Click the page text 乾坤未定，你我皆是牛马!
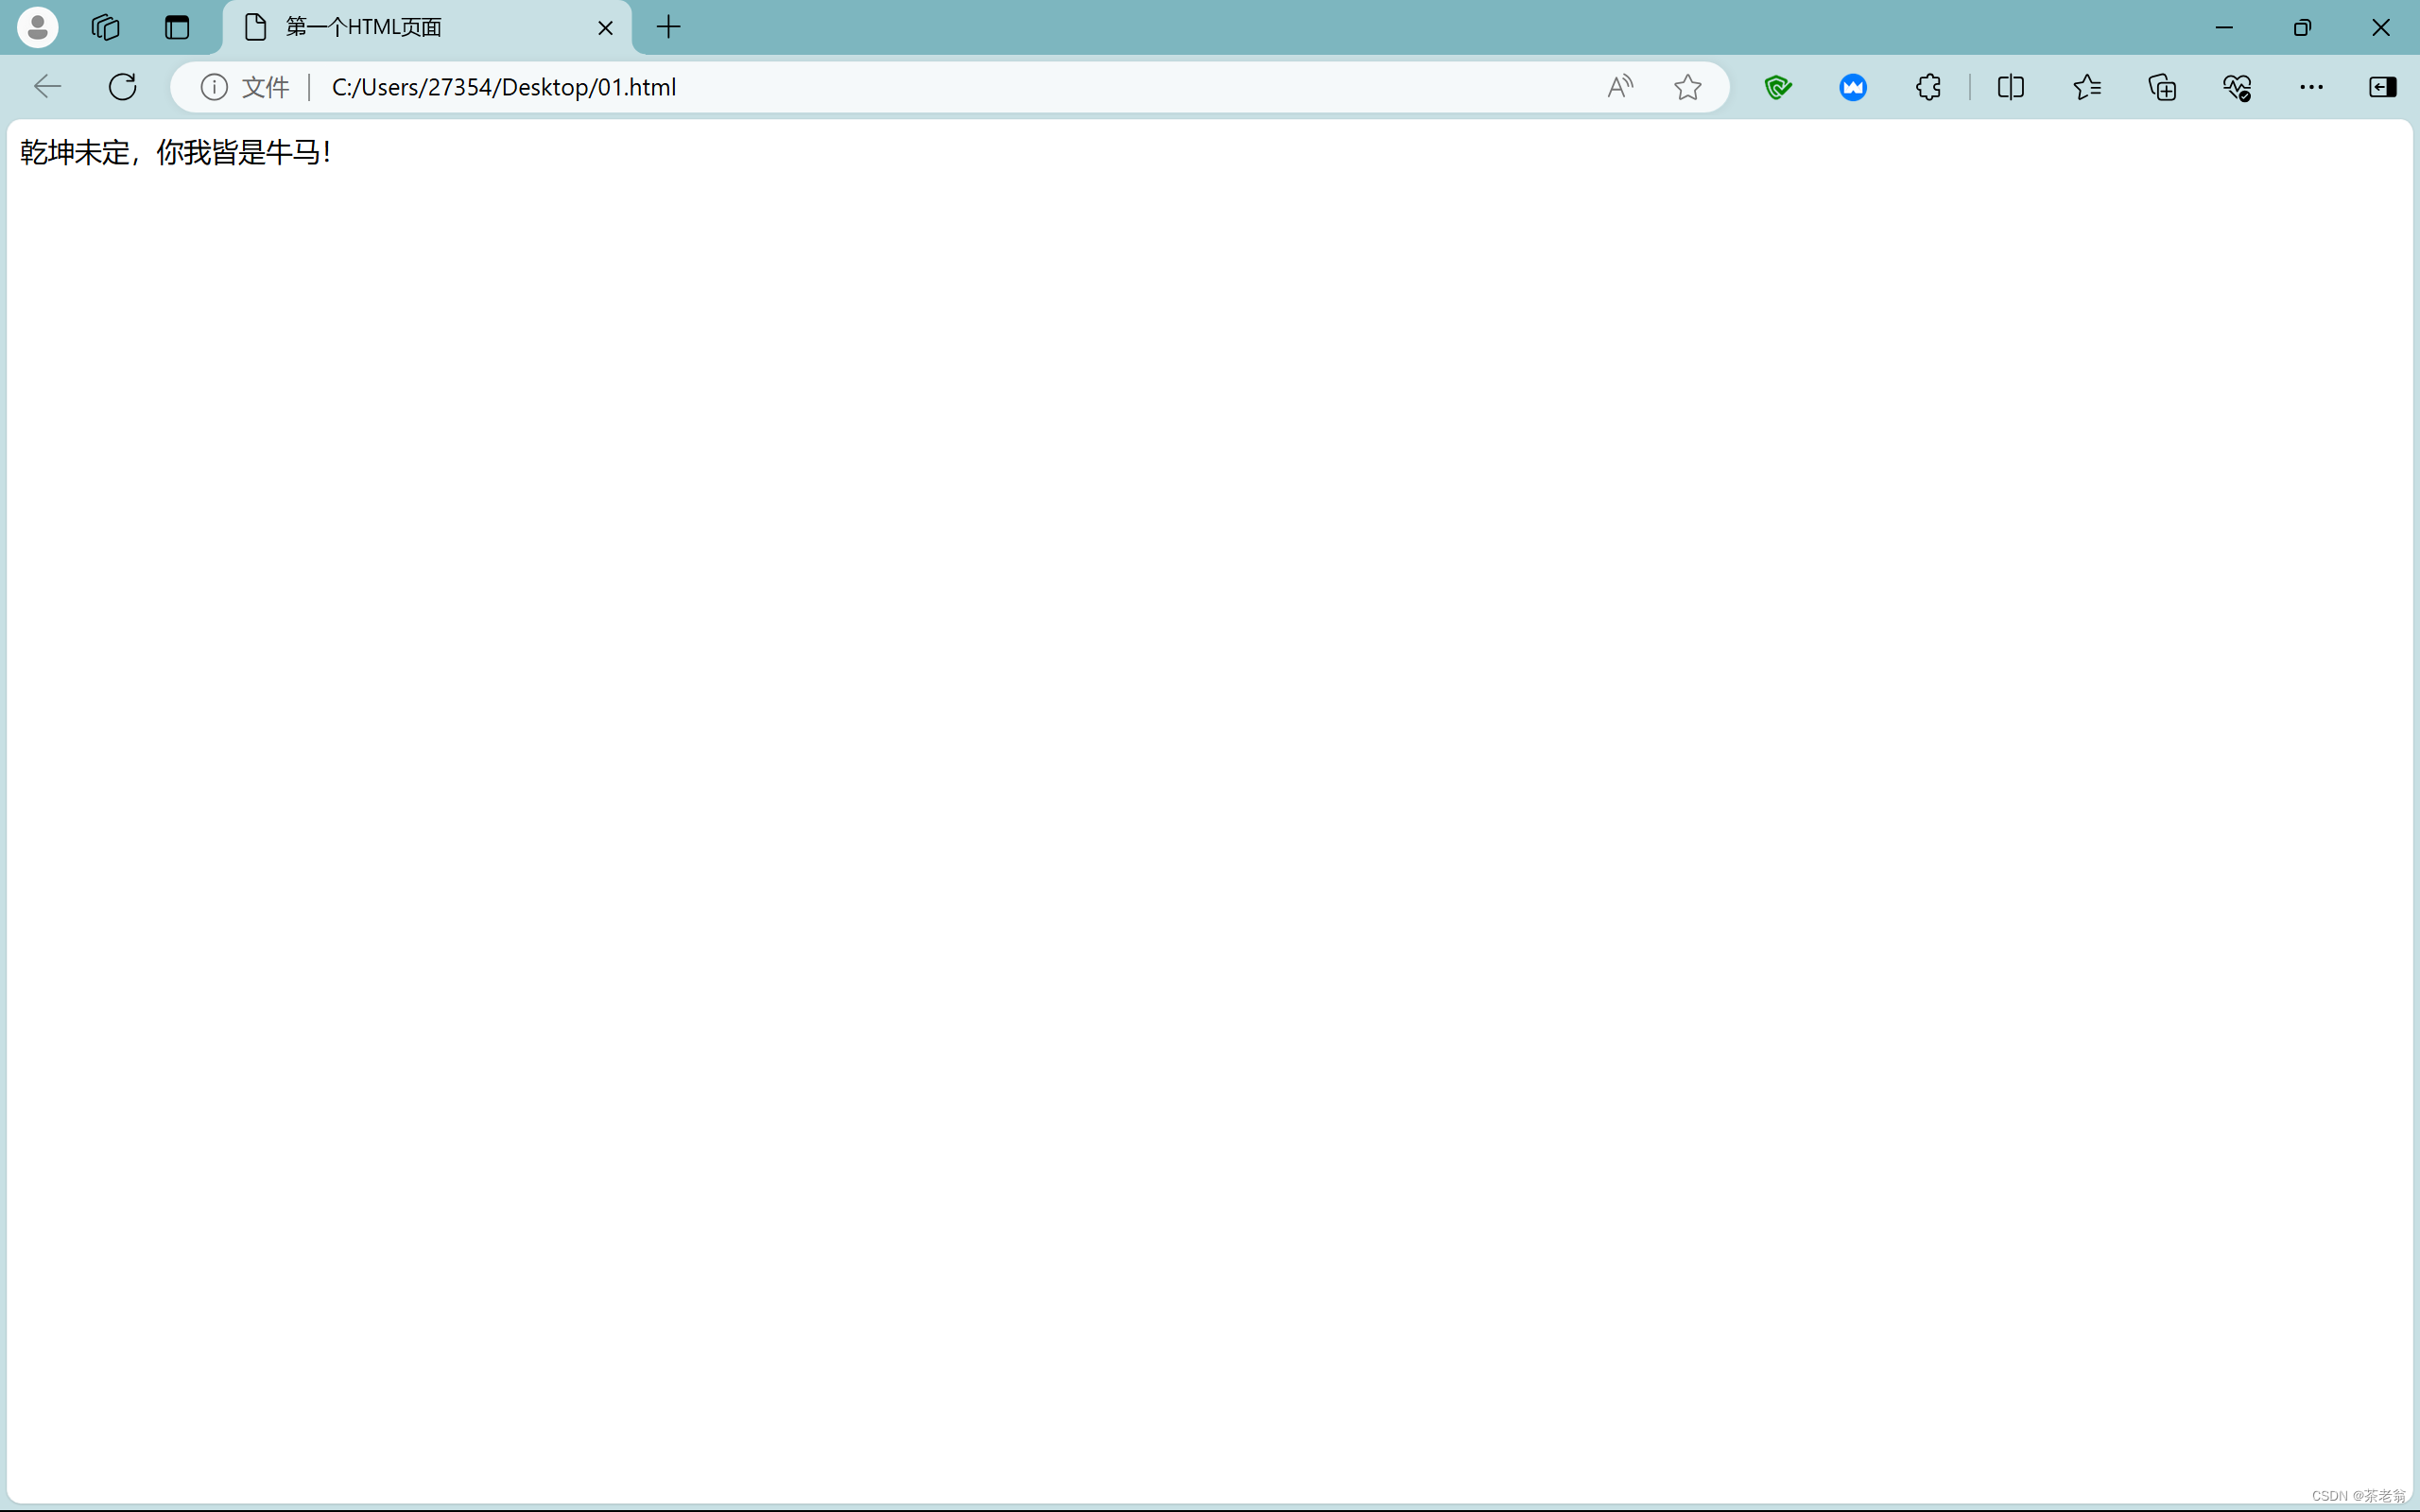2420x1512 pixels. point(176,152)
